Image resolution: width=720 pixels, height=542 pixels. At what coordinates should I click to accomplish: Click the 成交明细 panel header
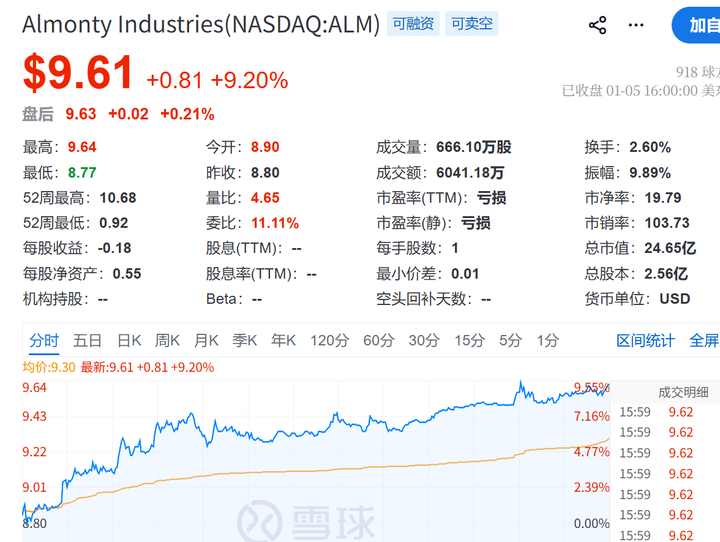683,392
